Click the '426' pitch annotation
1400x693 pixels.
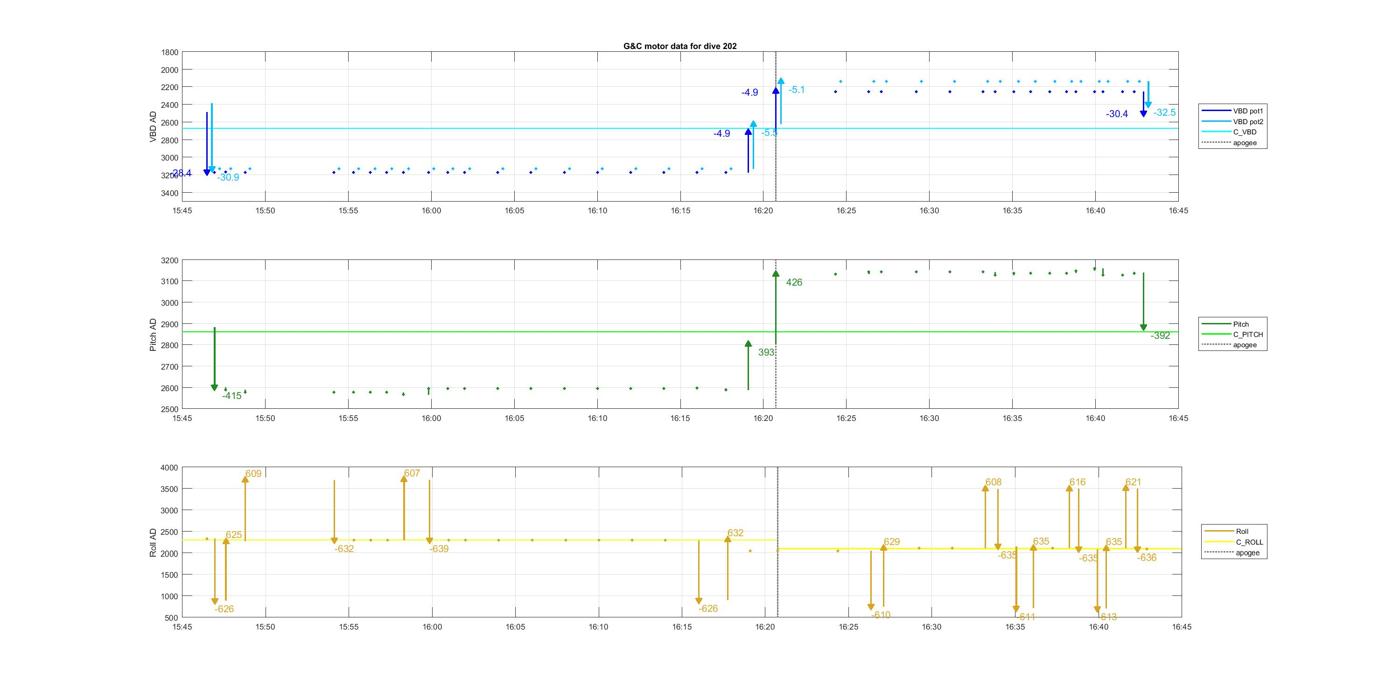point(794,283)
